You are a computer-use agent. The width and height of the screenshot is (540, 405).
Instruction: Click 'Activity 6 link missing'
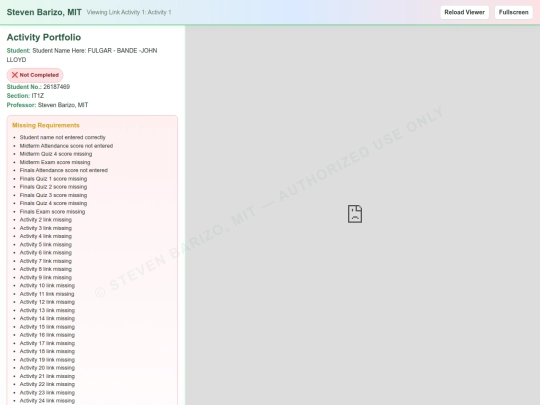click(46, 253)
